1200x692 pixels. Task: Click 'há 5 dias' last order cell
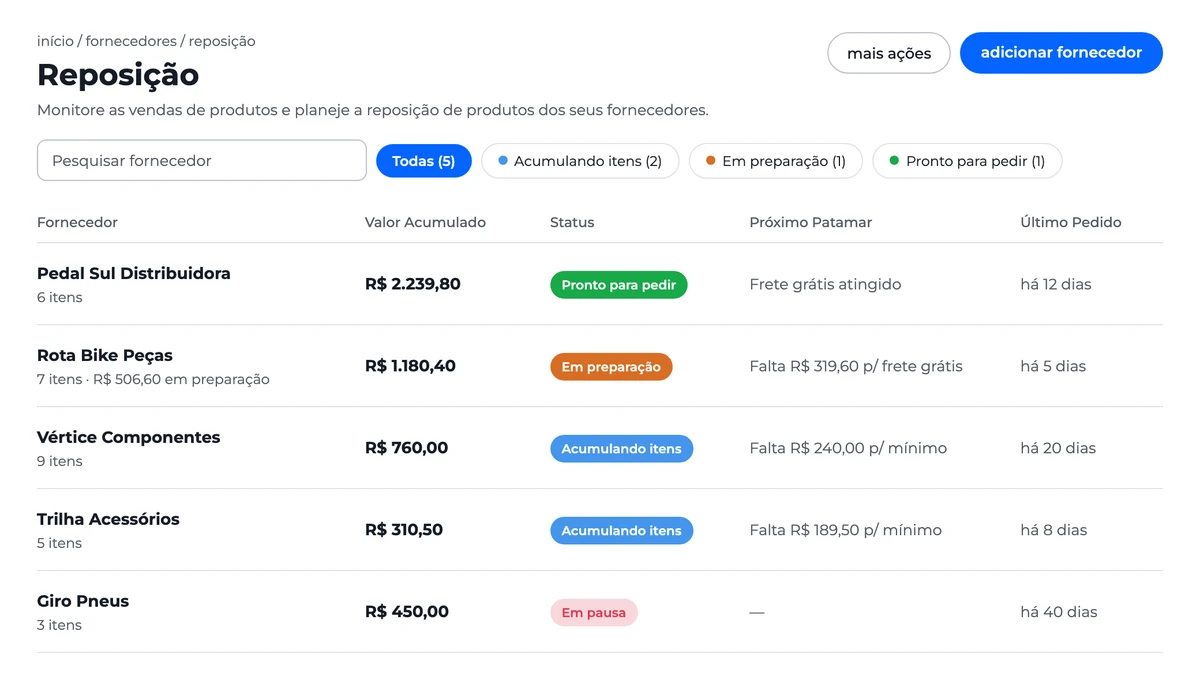click(x=1053, y=366)
